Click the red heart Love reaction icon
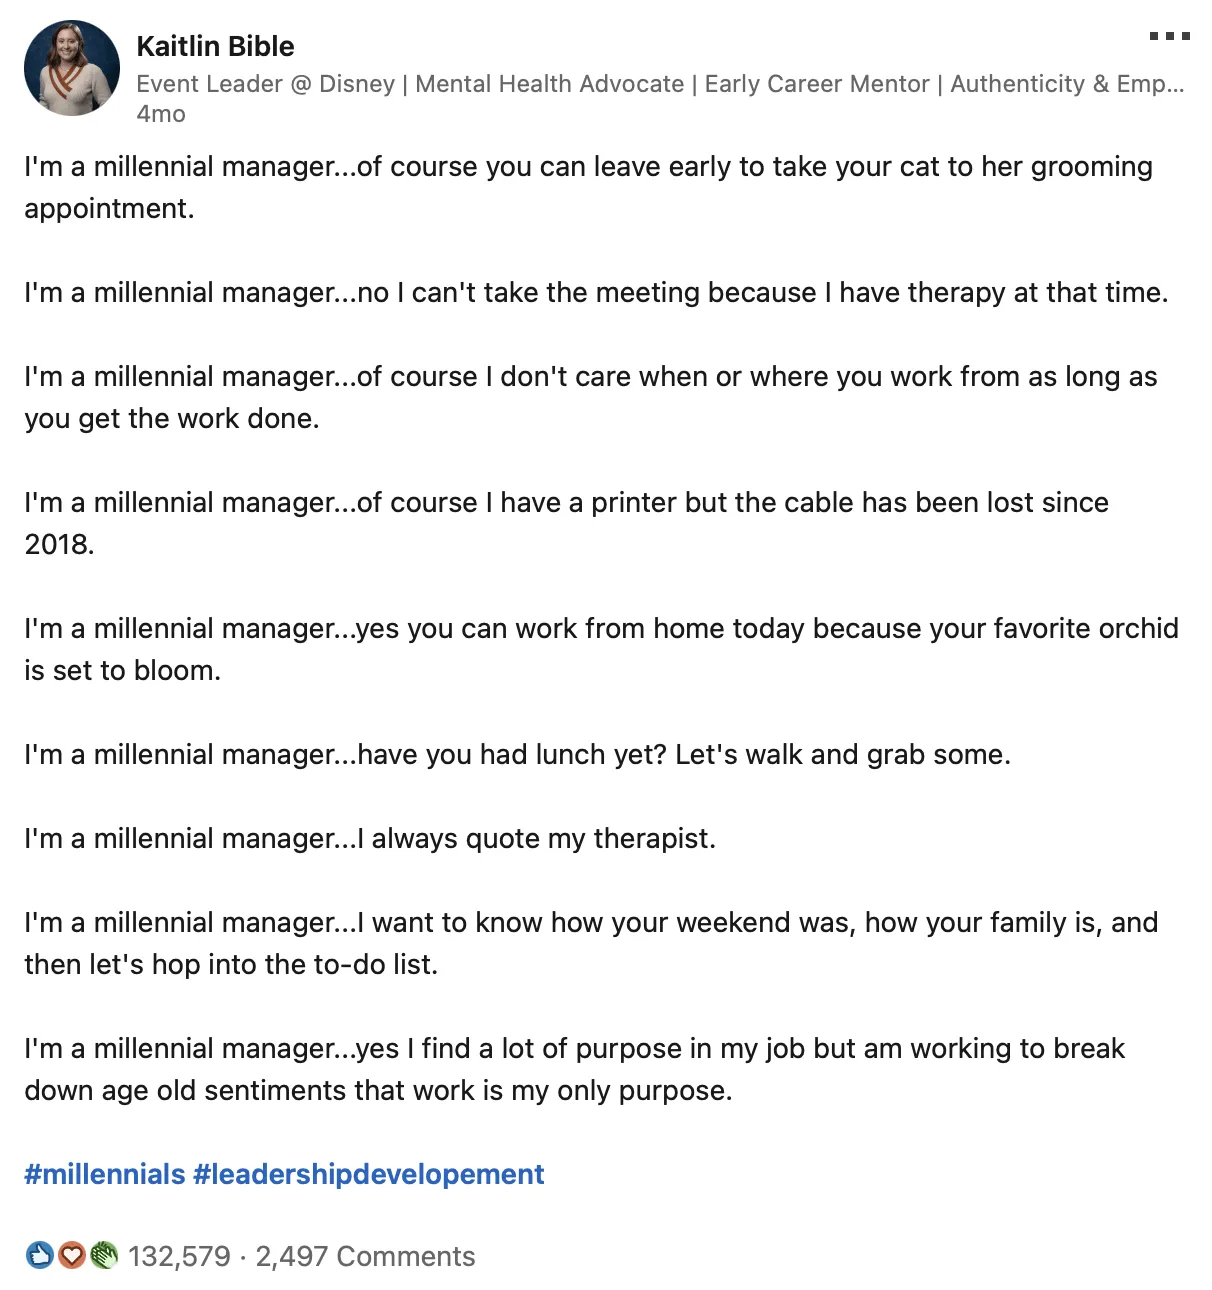This screenshot has width=1212, height=1290. point(71,1255)
